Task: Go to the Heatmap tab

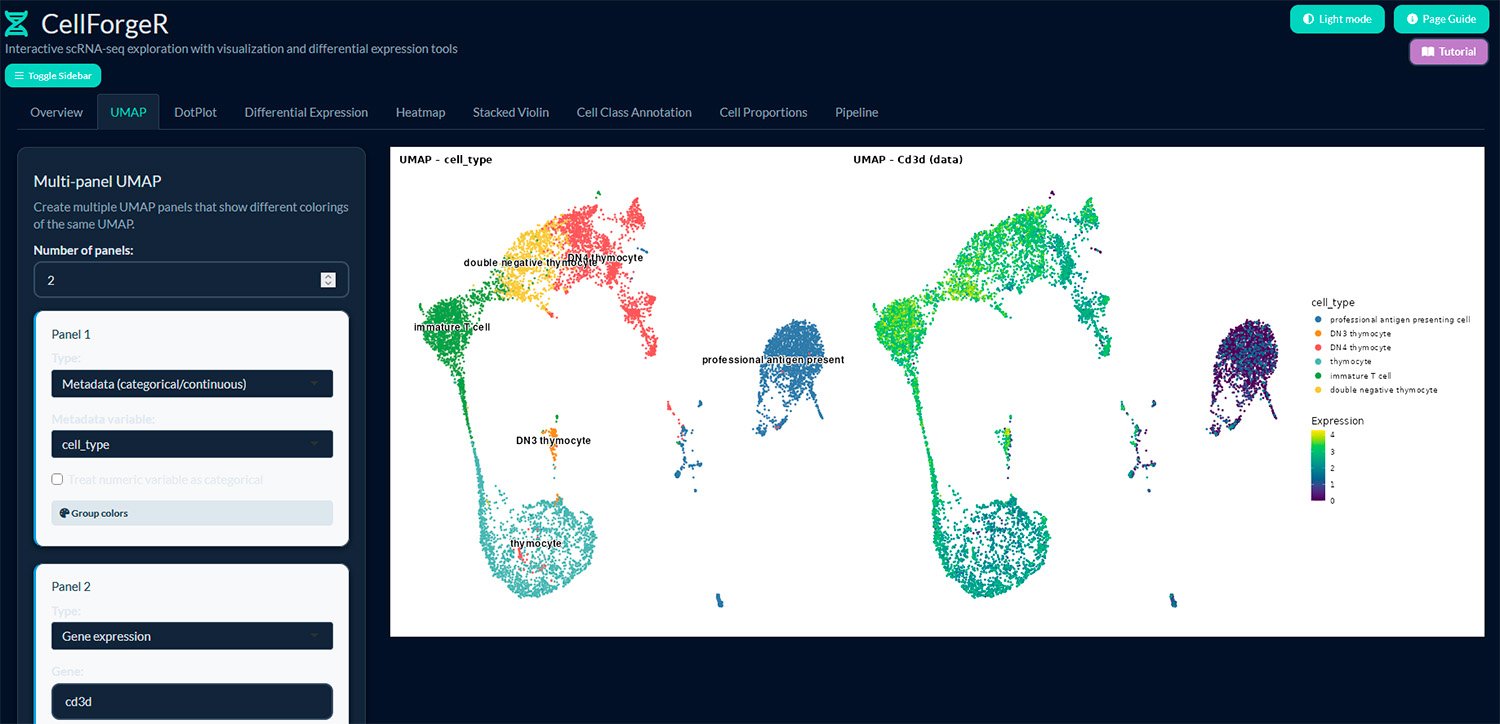Action: tap(420, 112)
